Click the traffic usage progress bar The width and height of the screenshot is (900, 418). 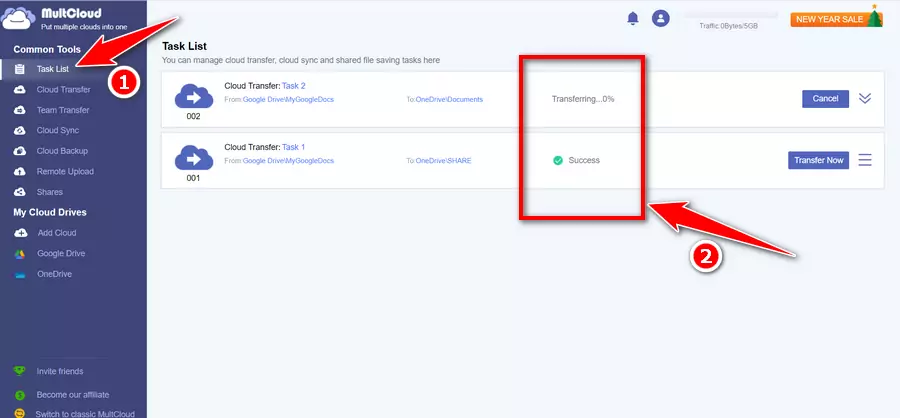731,16
